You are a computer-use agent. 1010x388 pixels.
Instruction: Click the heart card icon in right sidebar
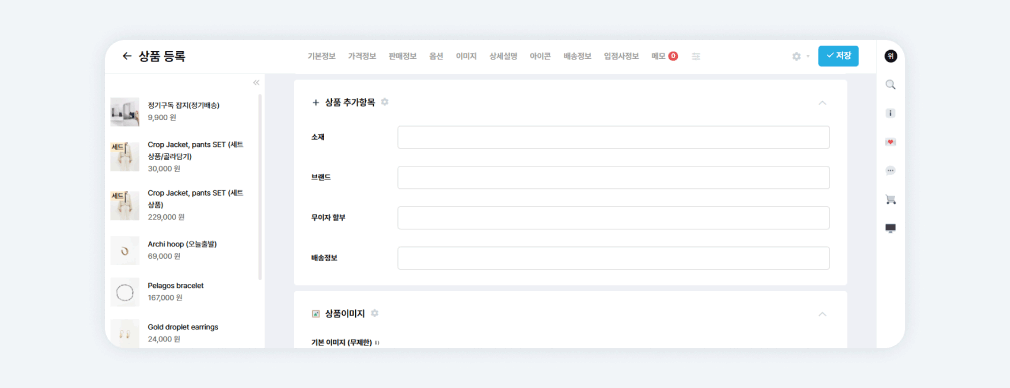pos(891,142)
